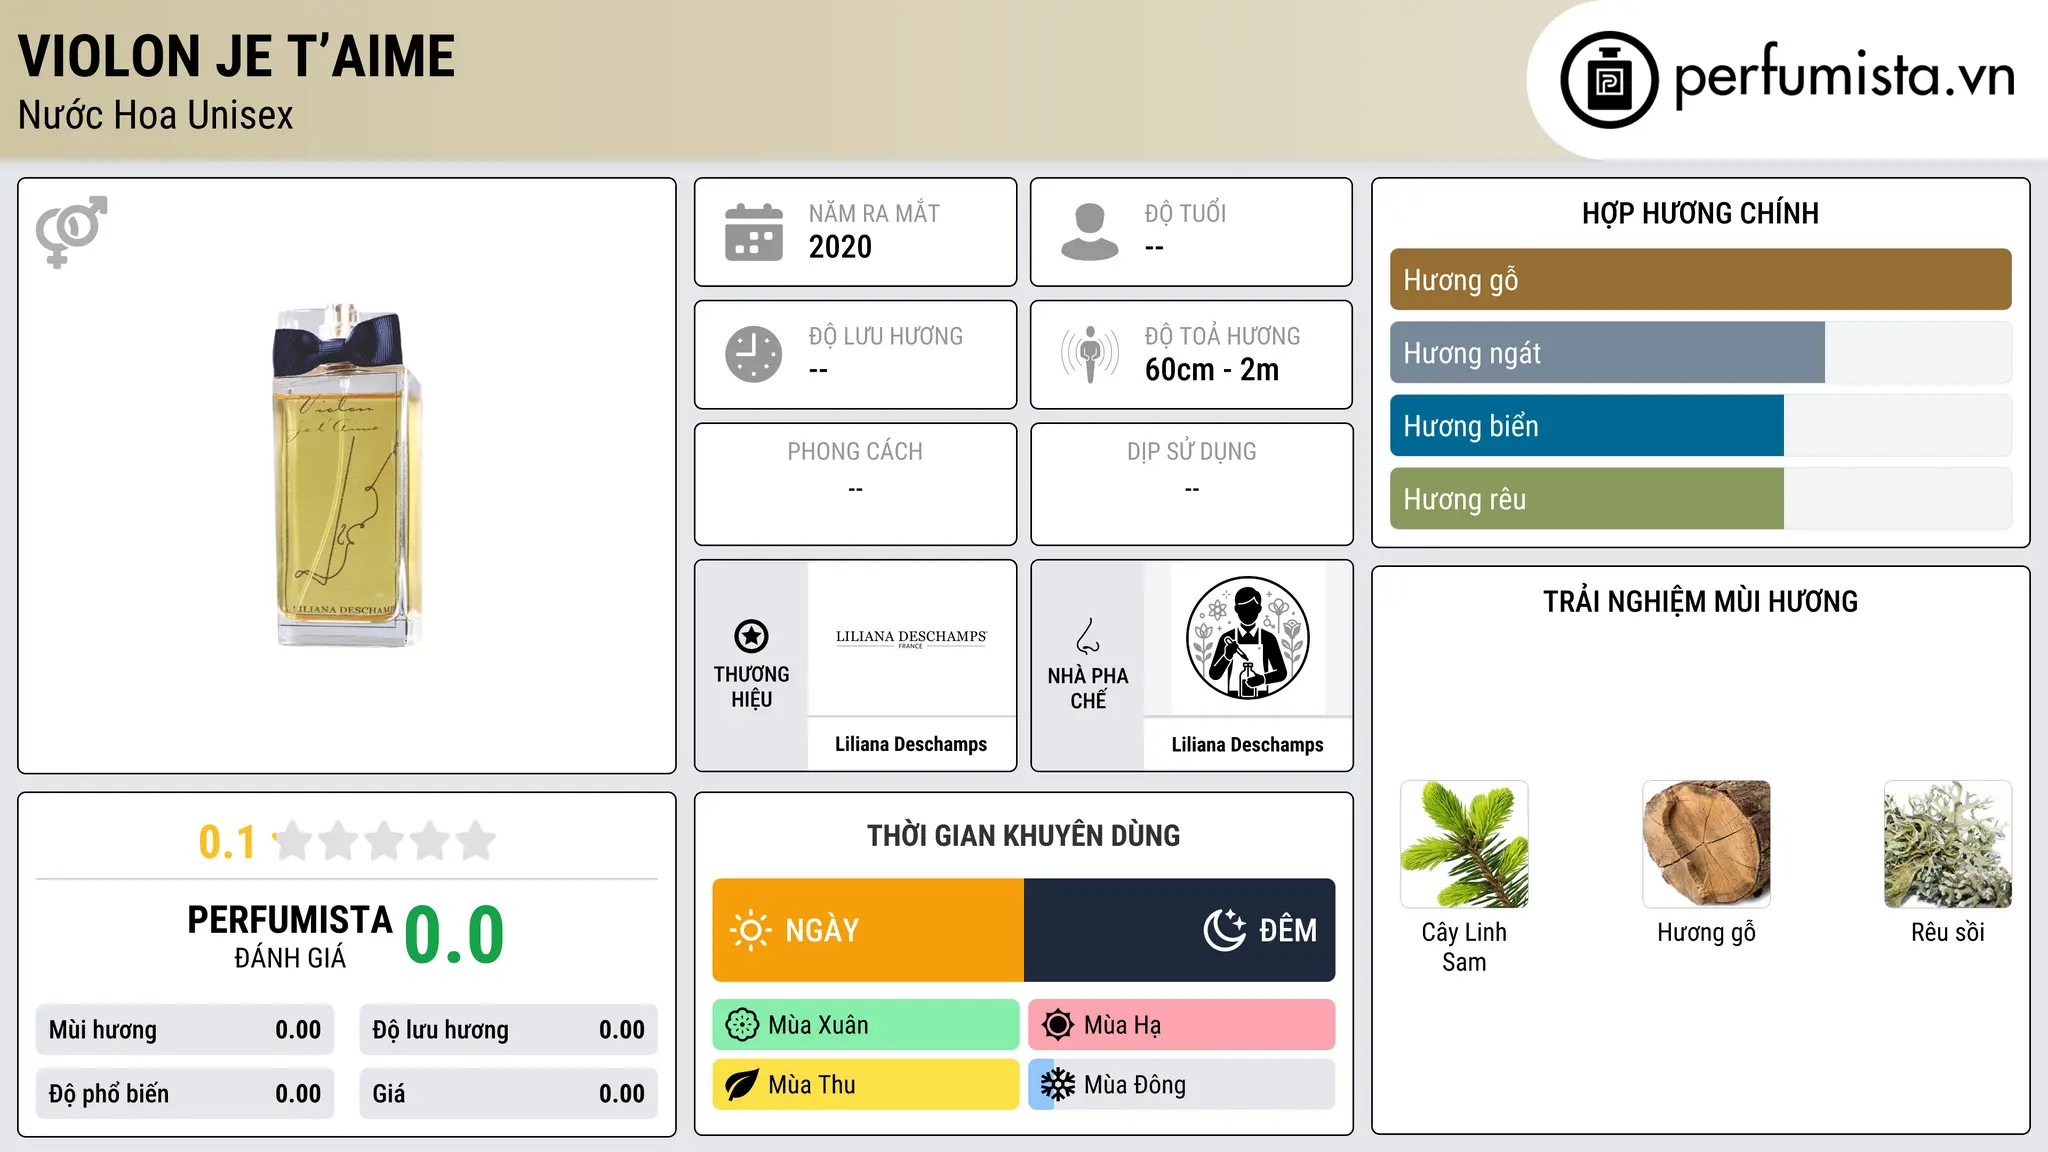Viewport: 2048px width, 1152px height.
Task: Click the unisex gender symbol icon
Action: 71,232
